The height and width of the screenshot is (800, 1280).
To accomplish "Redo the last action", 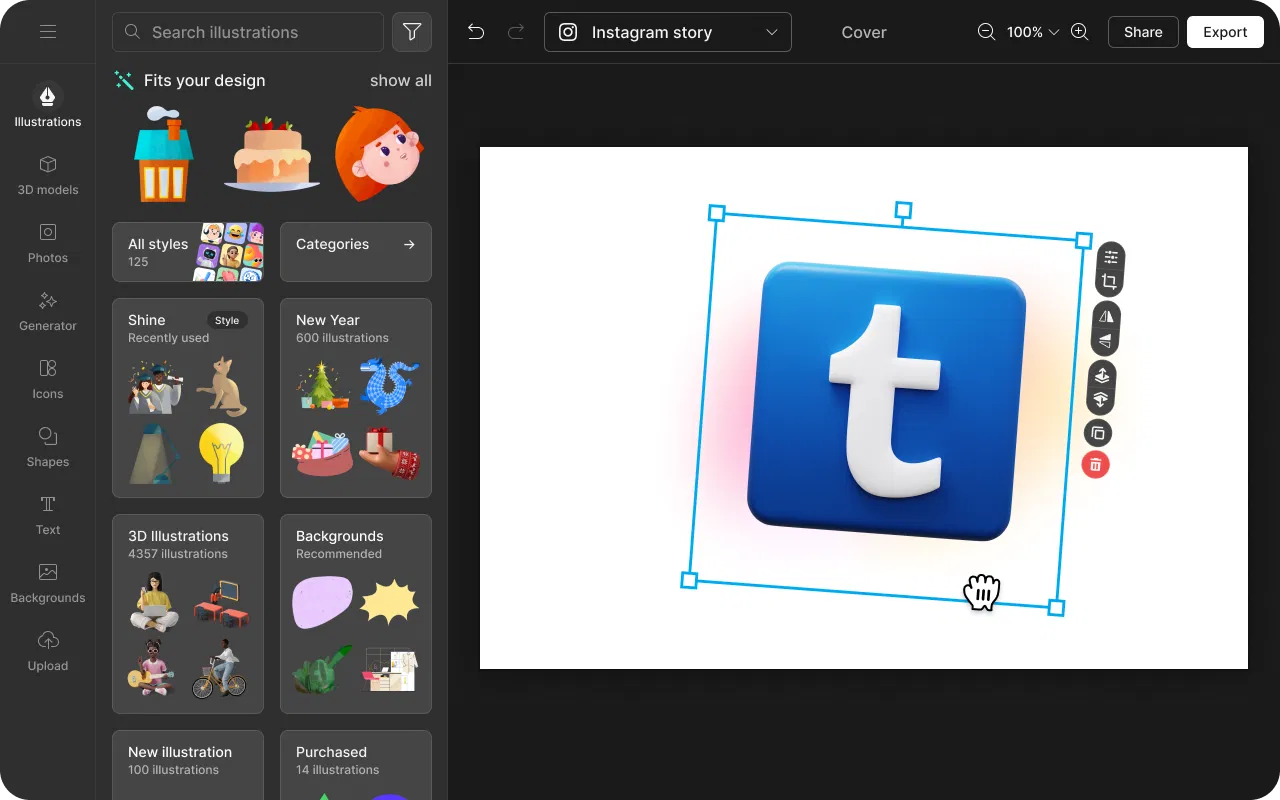I will 516,32.
